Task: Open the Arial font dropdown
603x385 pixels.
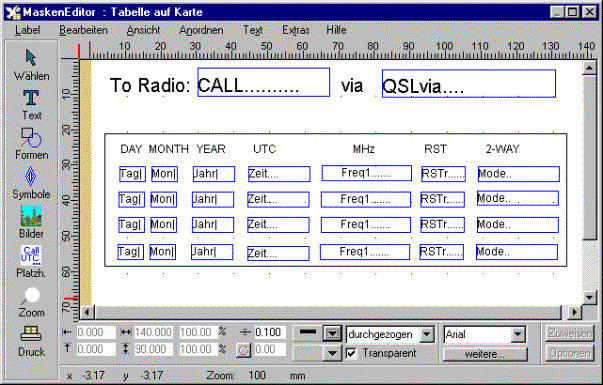Action: (x=518, y=335)
